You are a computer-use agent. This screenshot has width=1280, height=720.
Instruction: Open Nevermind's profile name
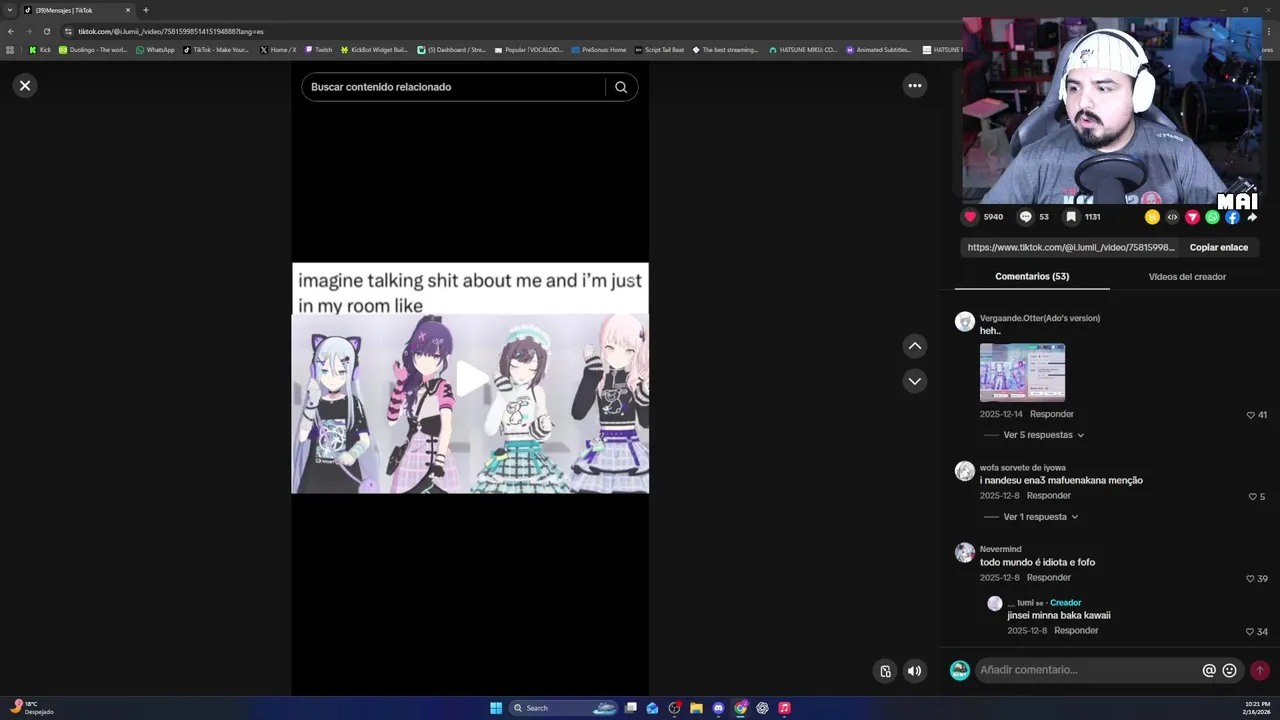tap(1000, 549)
